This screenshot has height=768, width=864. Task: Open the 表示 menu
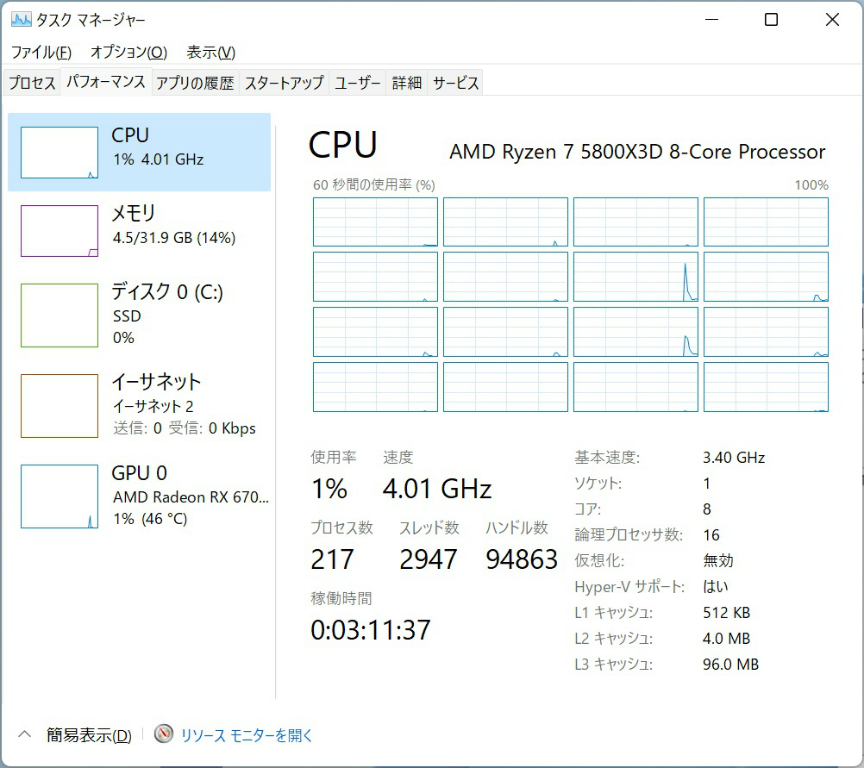pyautogui.click(x=207, y=52)
